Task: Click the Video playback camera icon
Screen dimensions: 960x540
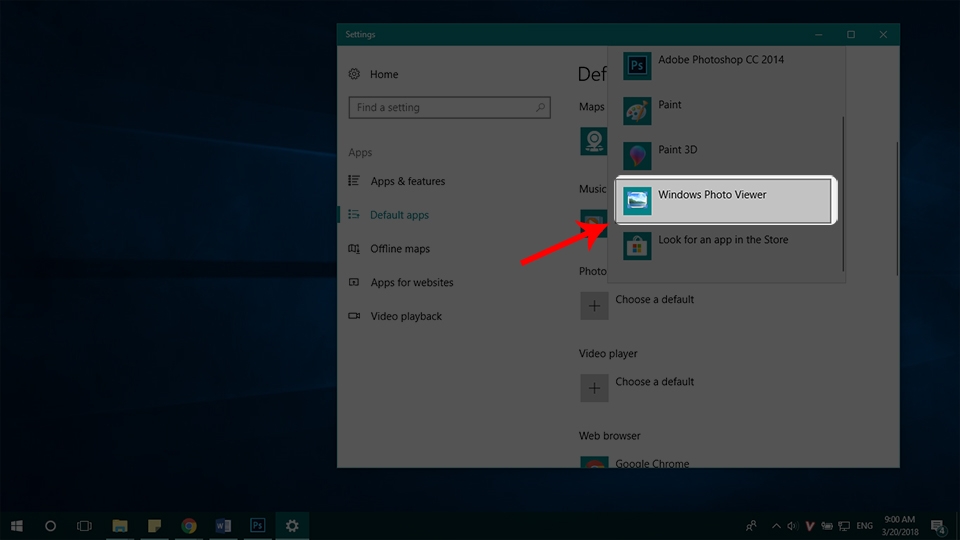Action: tap(354, 315)
